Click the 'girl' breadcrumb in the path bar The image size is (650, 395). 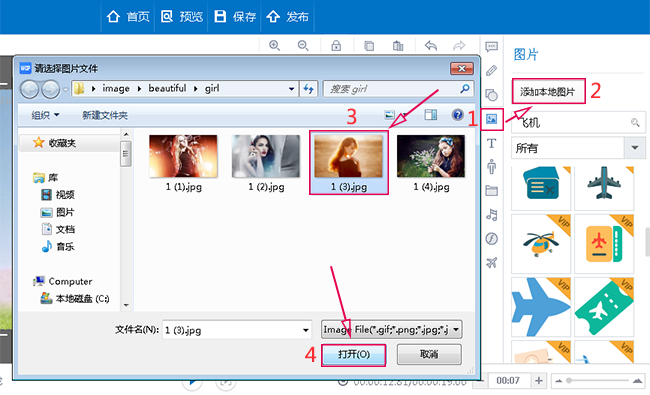coord(212,88)
